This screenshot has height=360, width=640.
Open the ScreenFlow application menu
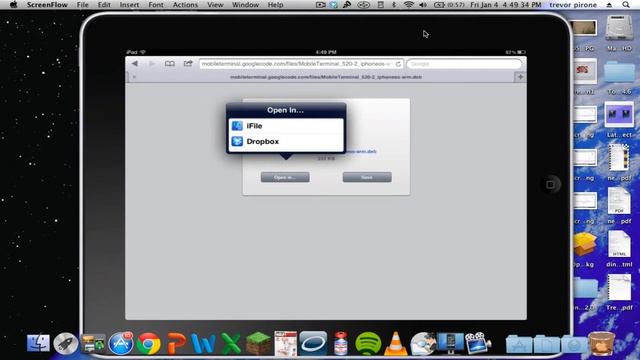click(x=47, y=5)
